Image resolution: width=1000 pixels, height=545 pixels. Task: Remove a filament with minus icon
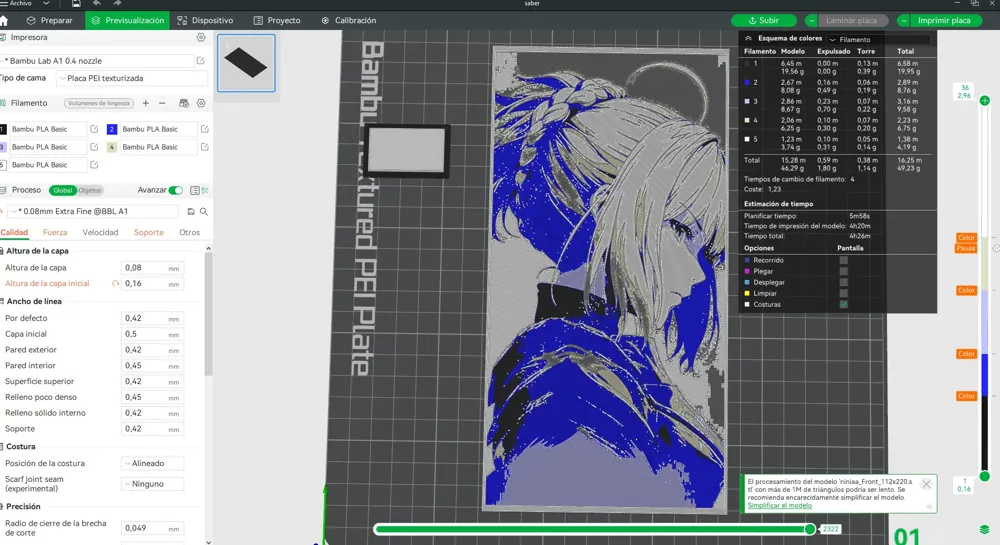click(x=162, y=103)
